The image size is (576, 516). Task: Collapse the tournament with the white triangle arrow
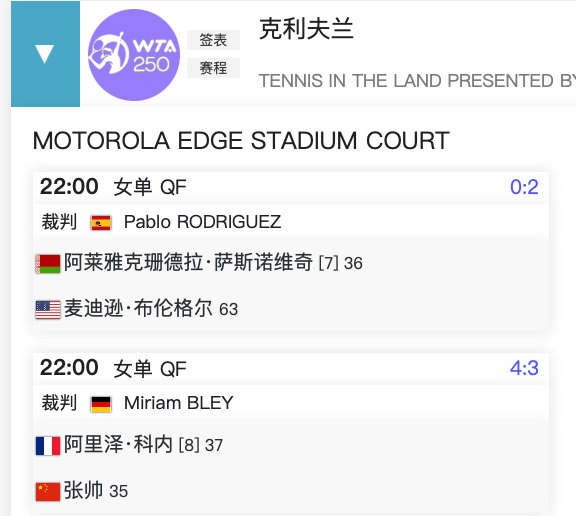45,54
